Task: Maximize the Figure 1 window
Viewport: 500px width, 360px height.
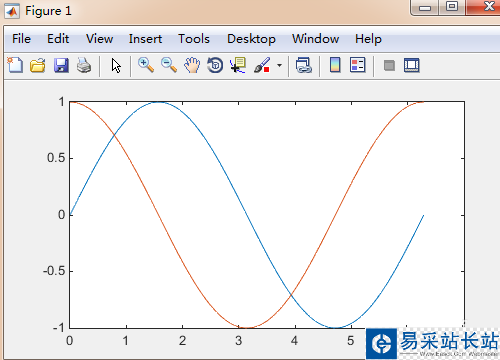Action: pos(452,7)
